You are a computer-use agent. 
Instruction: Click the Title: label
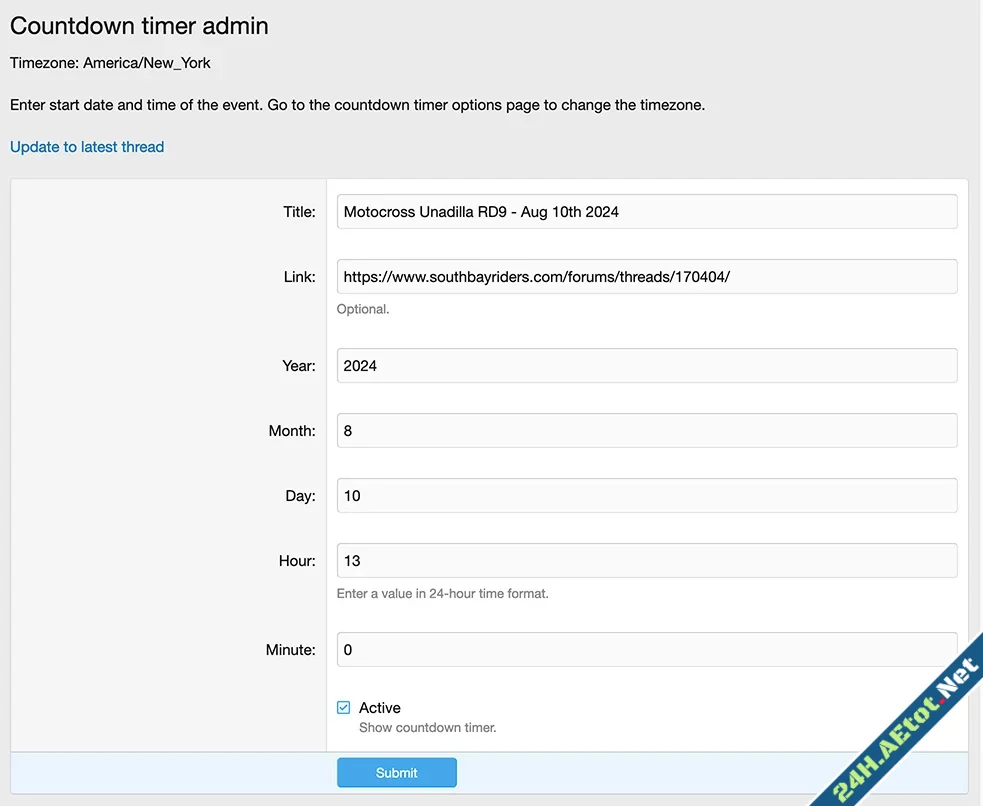coord(299,211)
